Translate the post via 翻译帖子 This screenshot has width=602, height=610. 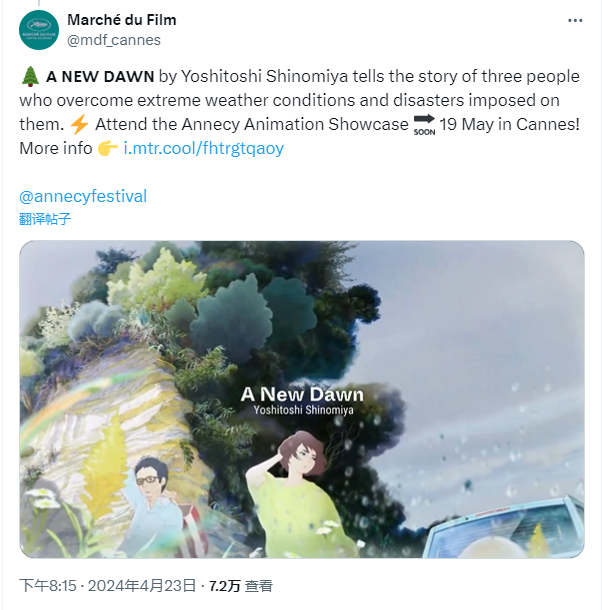45,219
